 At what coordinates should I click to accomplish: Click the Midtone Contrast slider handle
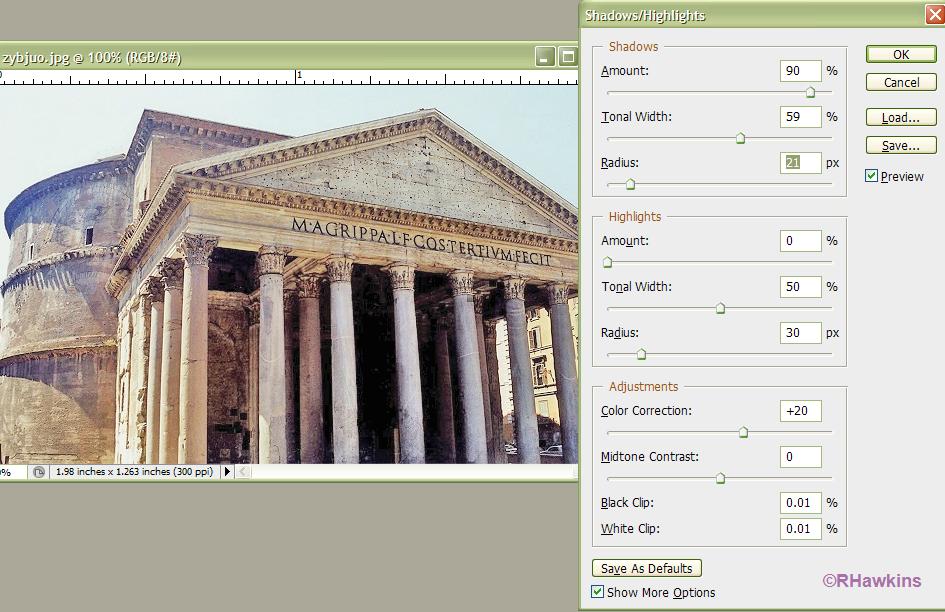click(x=720, y=478)
